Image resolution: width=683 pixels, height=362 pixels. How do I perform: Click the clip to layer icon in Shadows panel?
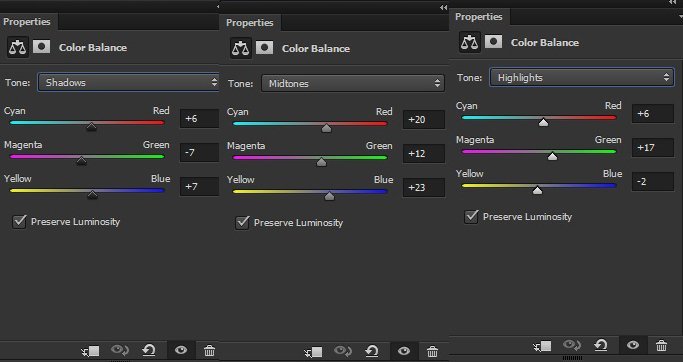click(90, 351)
